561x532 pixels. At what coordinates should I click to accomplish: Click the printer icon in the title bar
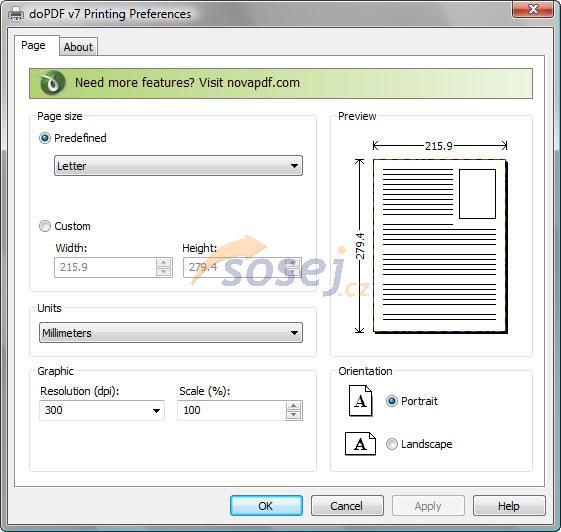click(x=16, y=14)
